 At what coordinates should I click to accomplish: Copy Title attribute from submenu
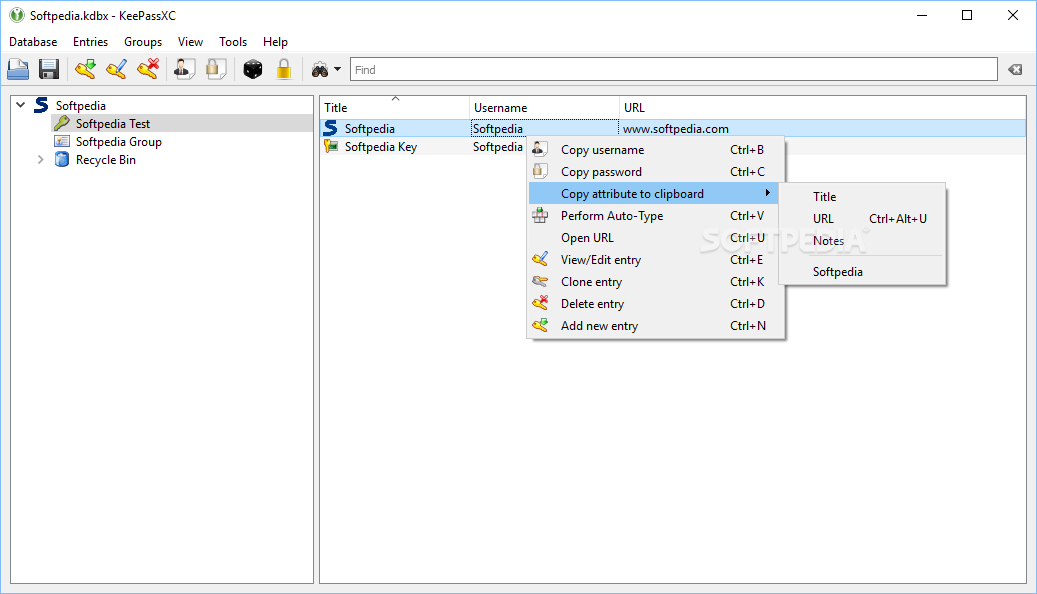coord(862,196)
